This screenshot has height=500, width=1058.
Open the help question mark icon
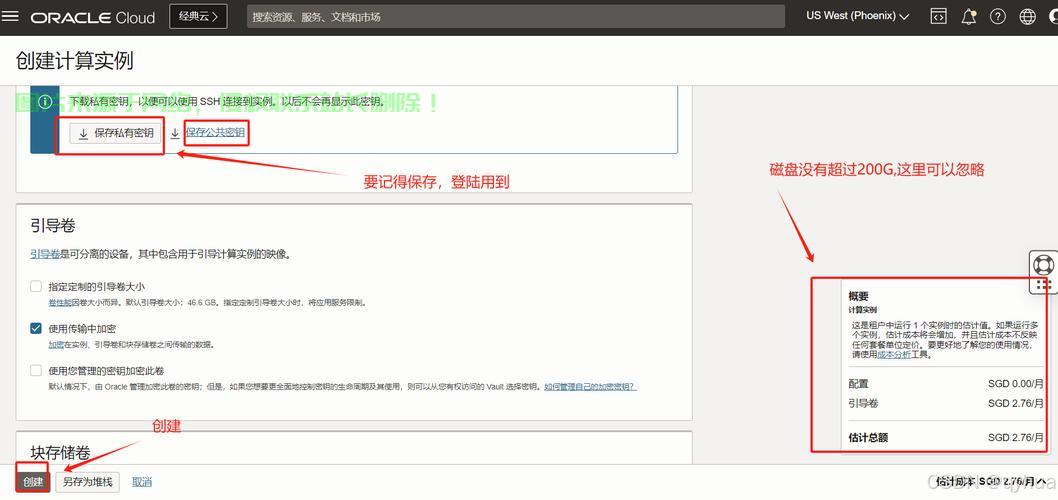998,17
